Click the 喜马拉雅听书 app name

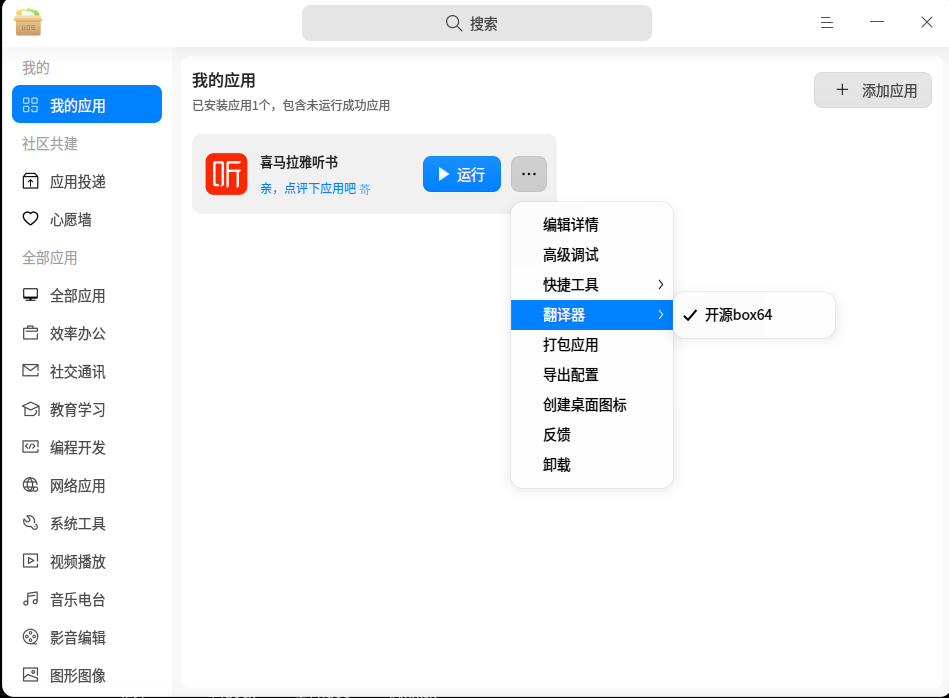pyautogui.click(x=299, y=162)
